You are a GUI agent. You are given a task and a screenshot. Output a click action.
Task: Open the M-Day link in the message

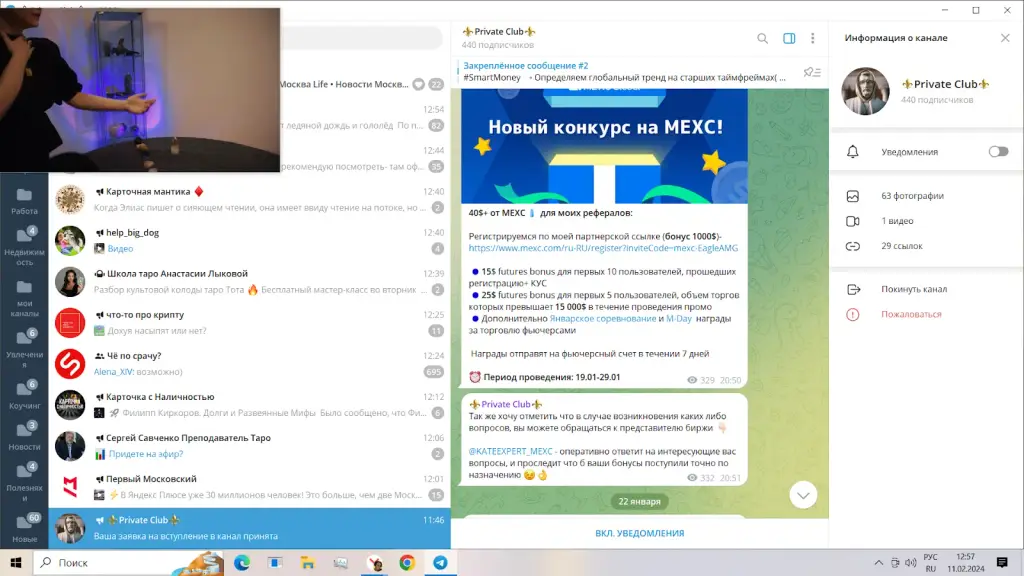pyautogui.click(x=679, y=319)
